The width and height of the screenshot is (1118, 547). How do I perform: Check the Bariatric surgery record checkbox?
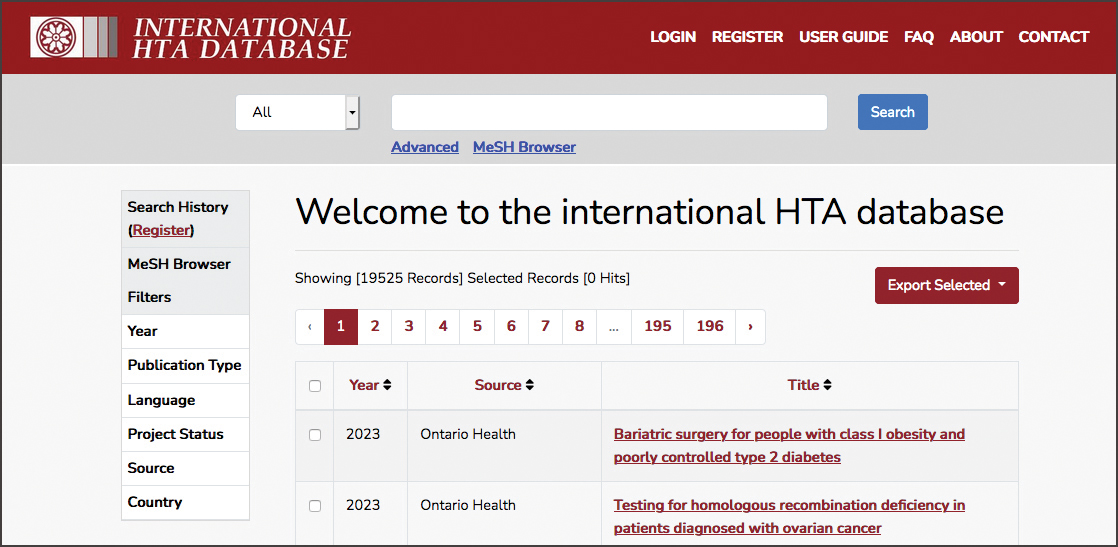click(315, 435)
